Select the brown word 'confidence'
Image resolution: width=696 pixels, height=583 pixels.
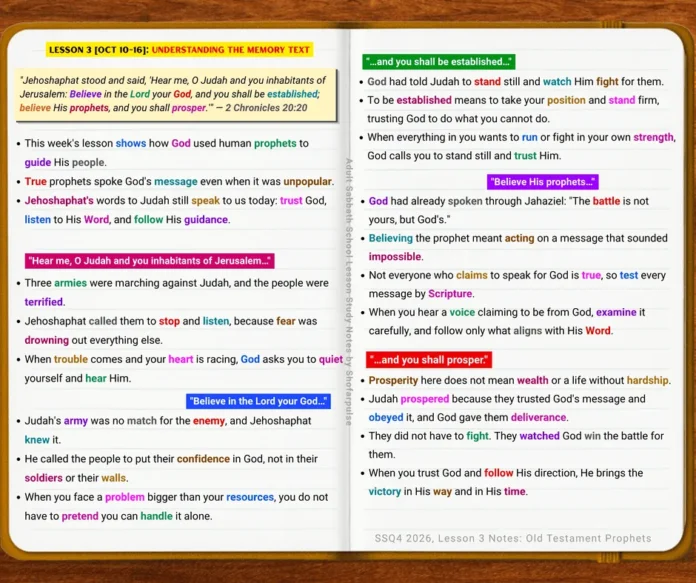click(203, 459)
